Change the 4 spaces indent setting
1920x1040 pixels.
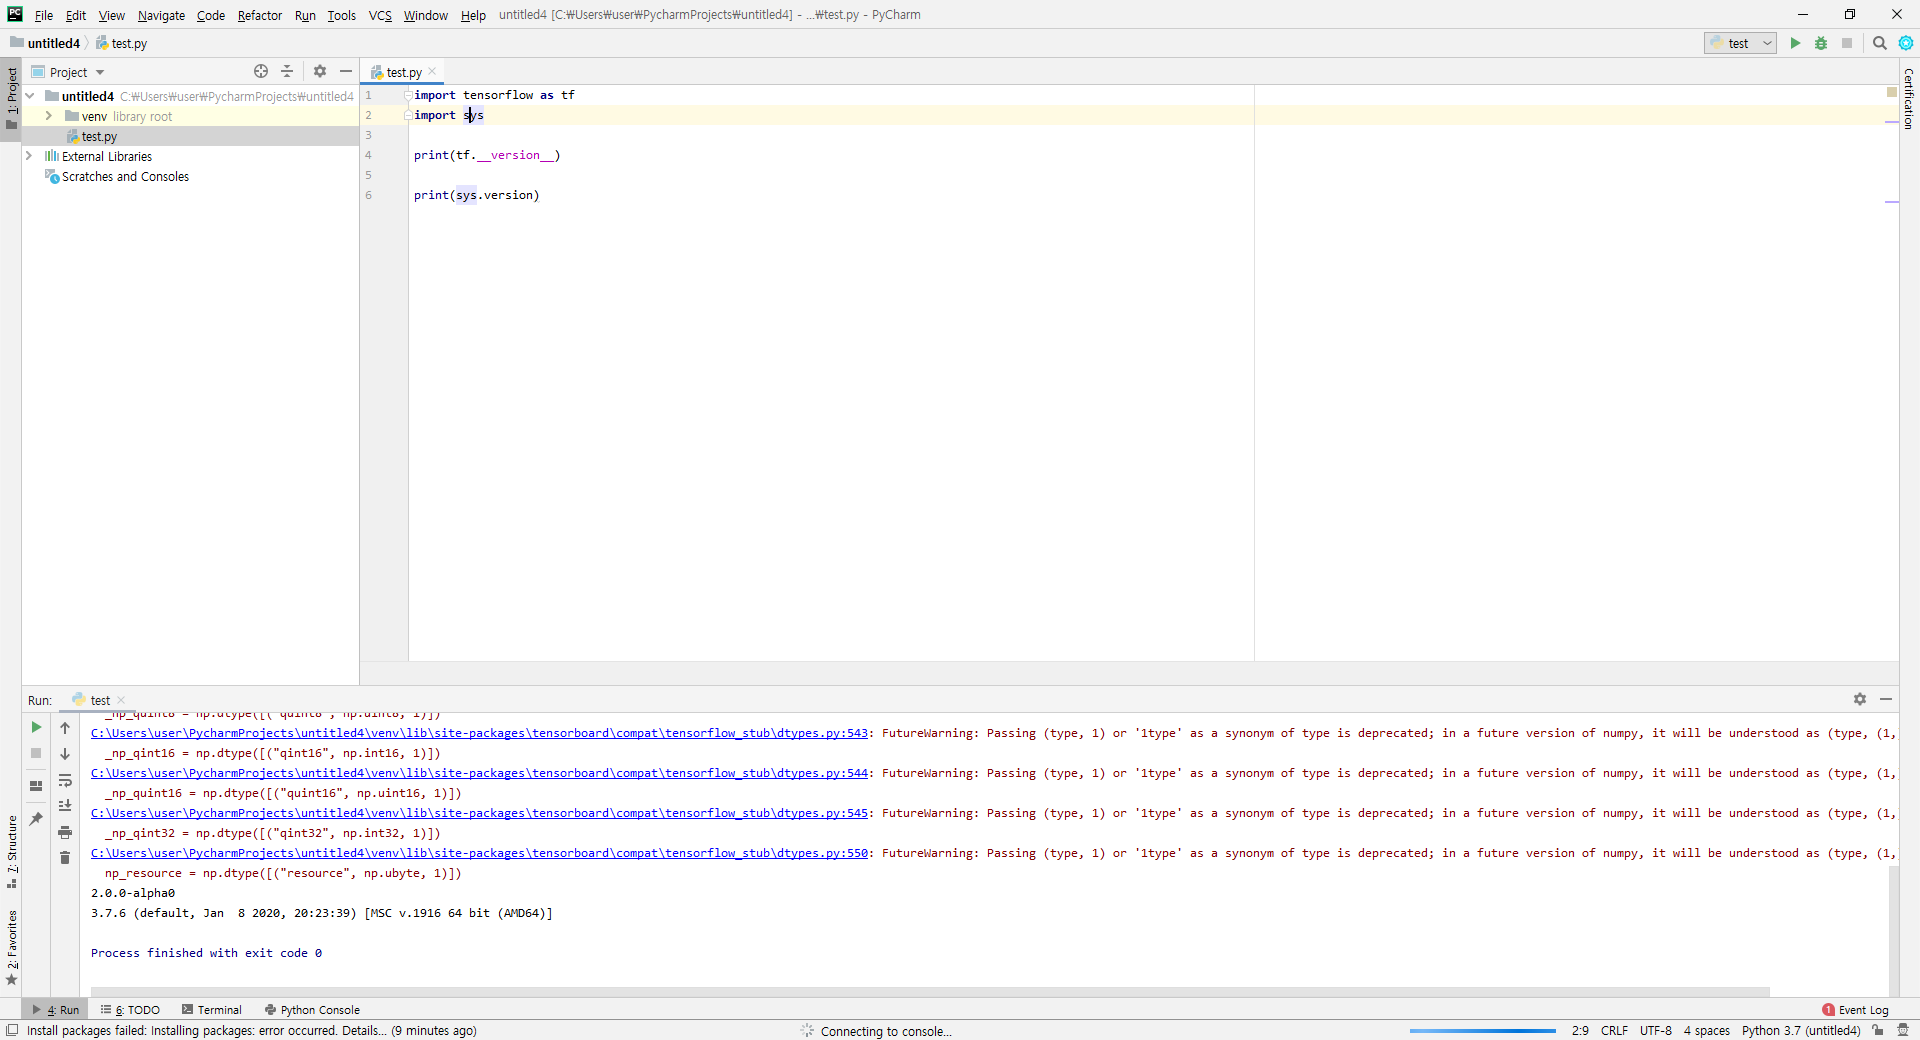point(1706,1030)
